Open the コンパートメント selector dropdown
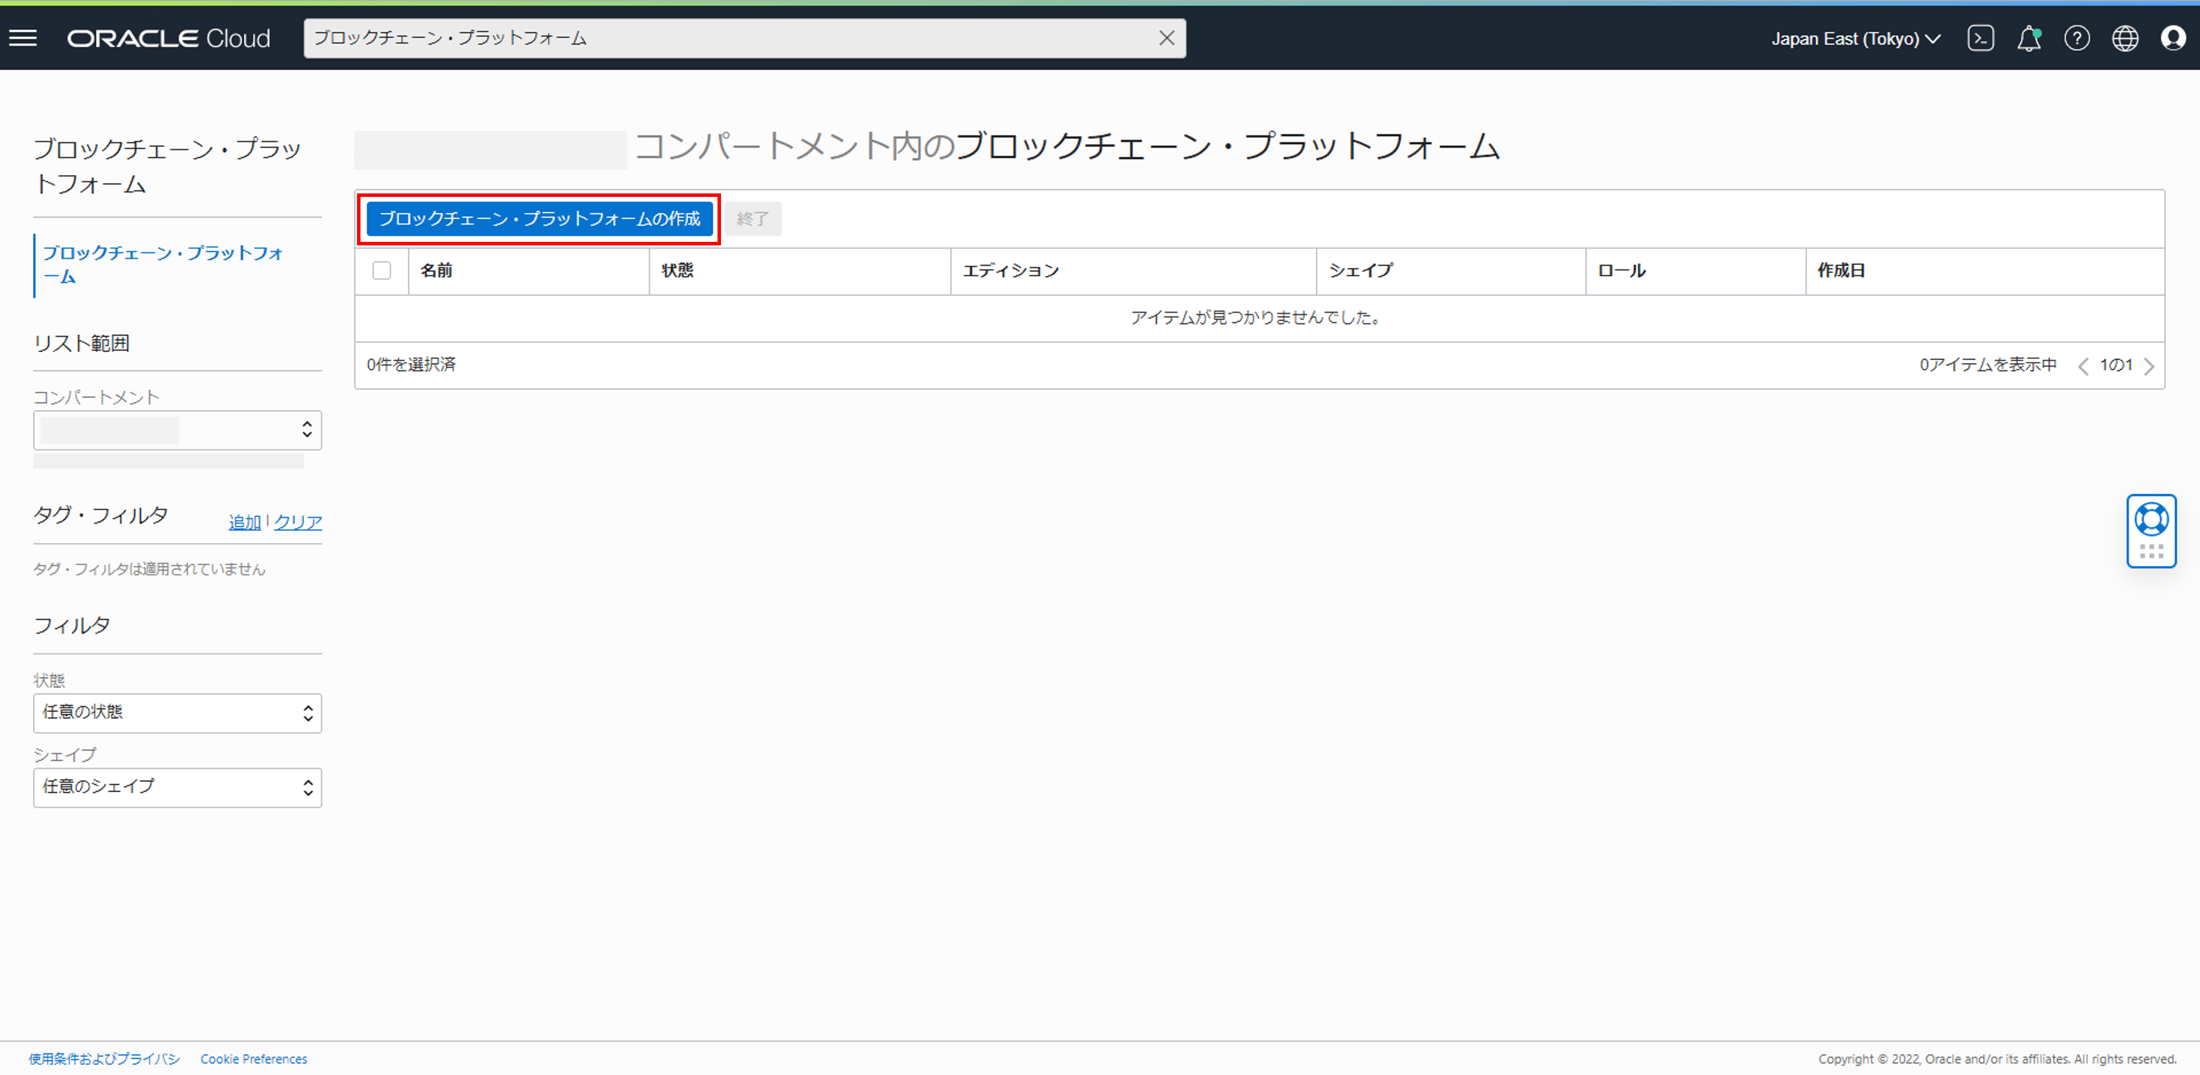 177,430
